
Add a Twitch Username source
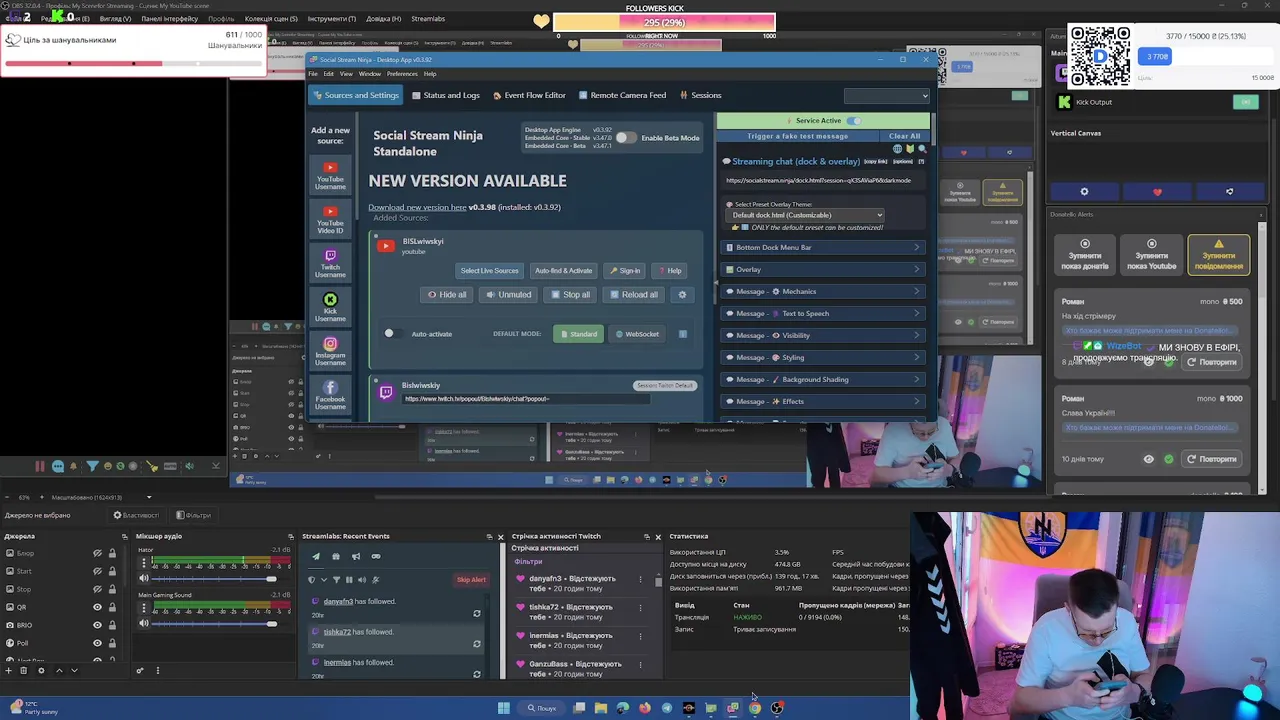(330, 264)
